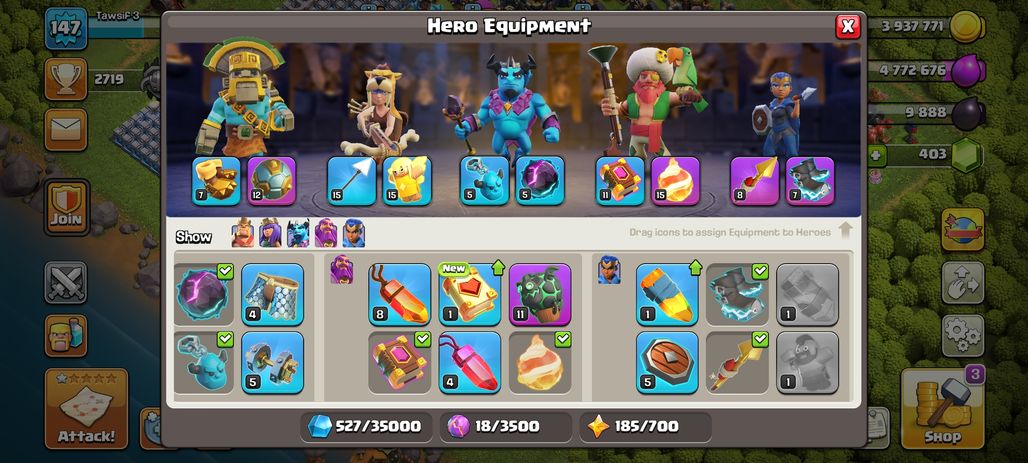Open the Healer Puppet equipment icon
This screenshot has width=1028, height=463.
click(407, 180)
